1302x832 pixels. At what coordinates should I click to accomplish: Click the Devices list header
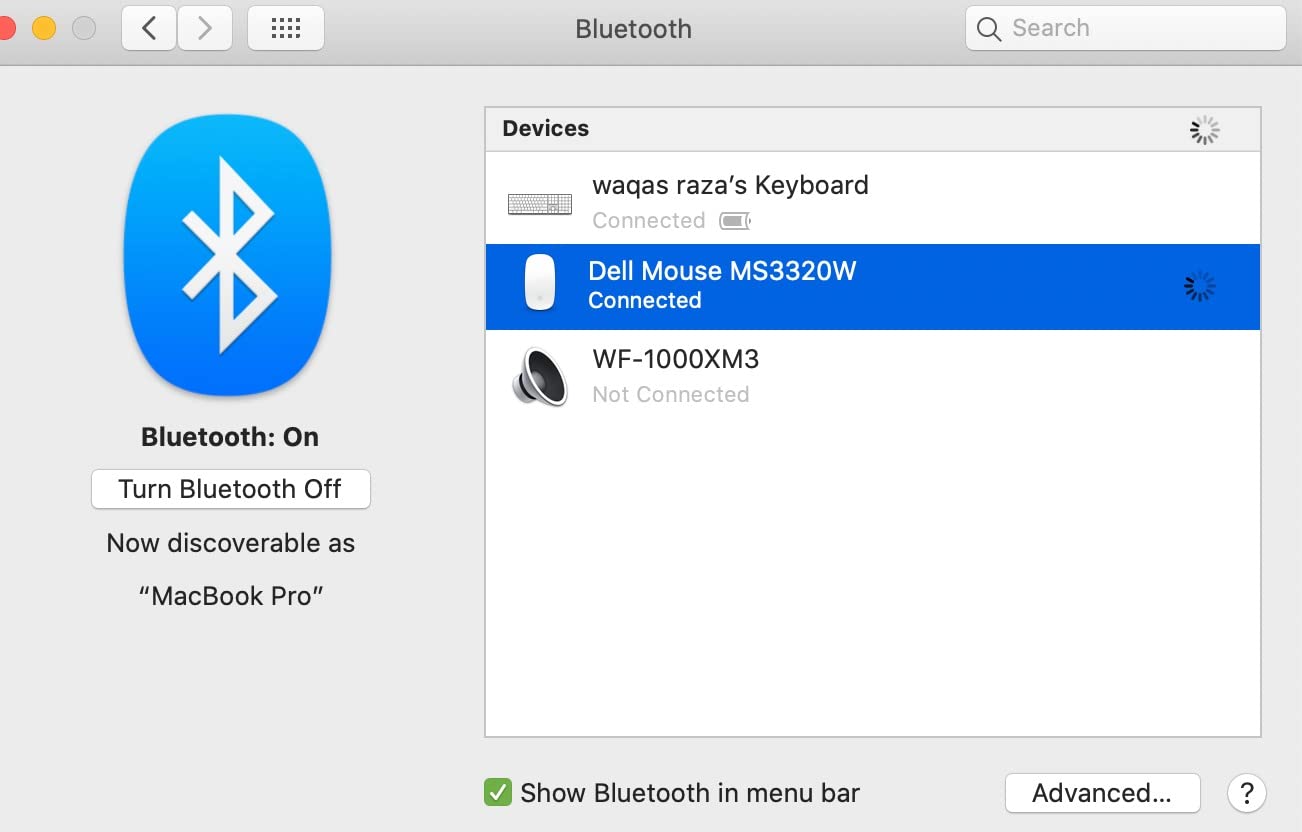[x=873, y=129]
